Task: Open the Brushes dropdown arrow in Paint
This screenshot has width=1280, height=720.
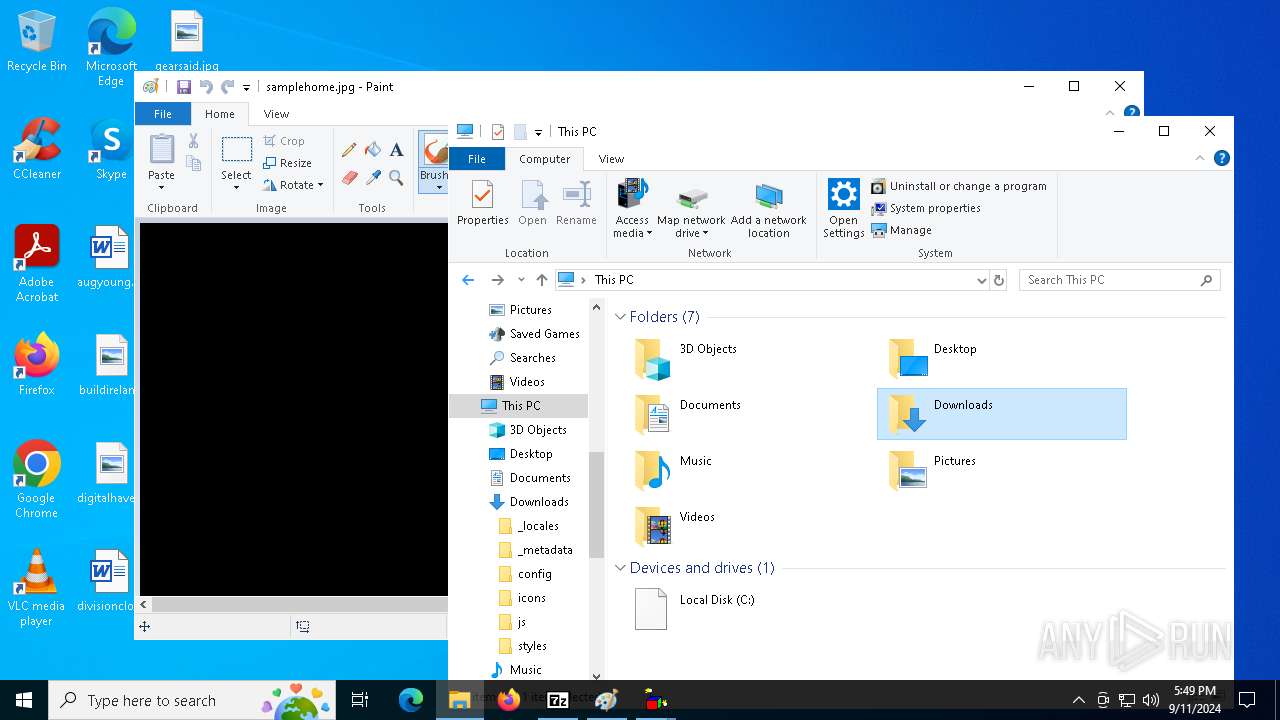Action: [438, 187]
